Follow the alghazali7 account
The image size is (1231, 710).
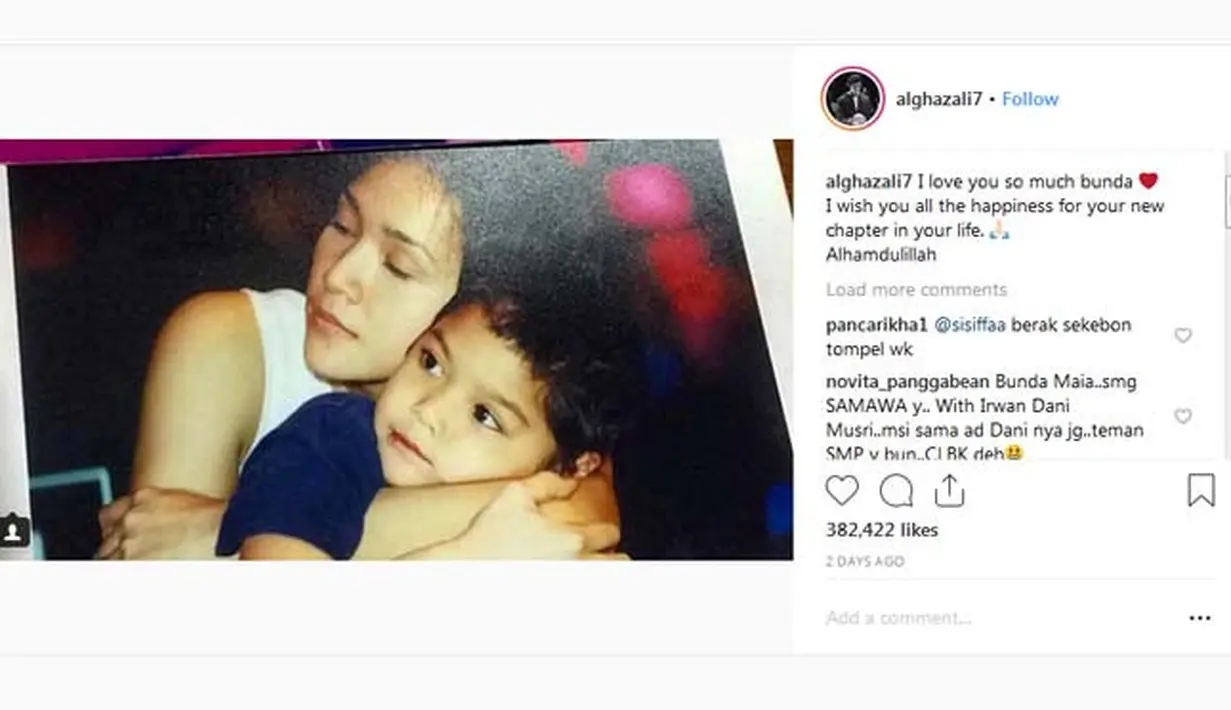coord(1030,99)
